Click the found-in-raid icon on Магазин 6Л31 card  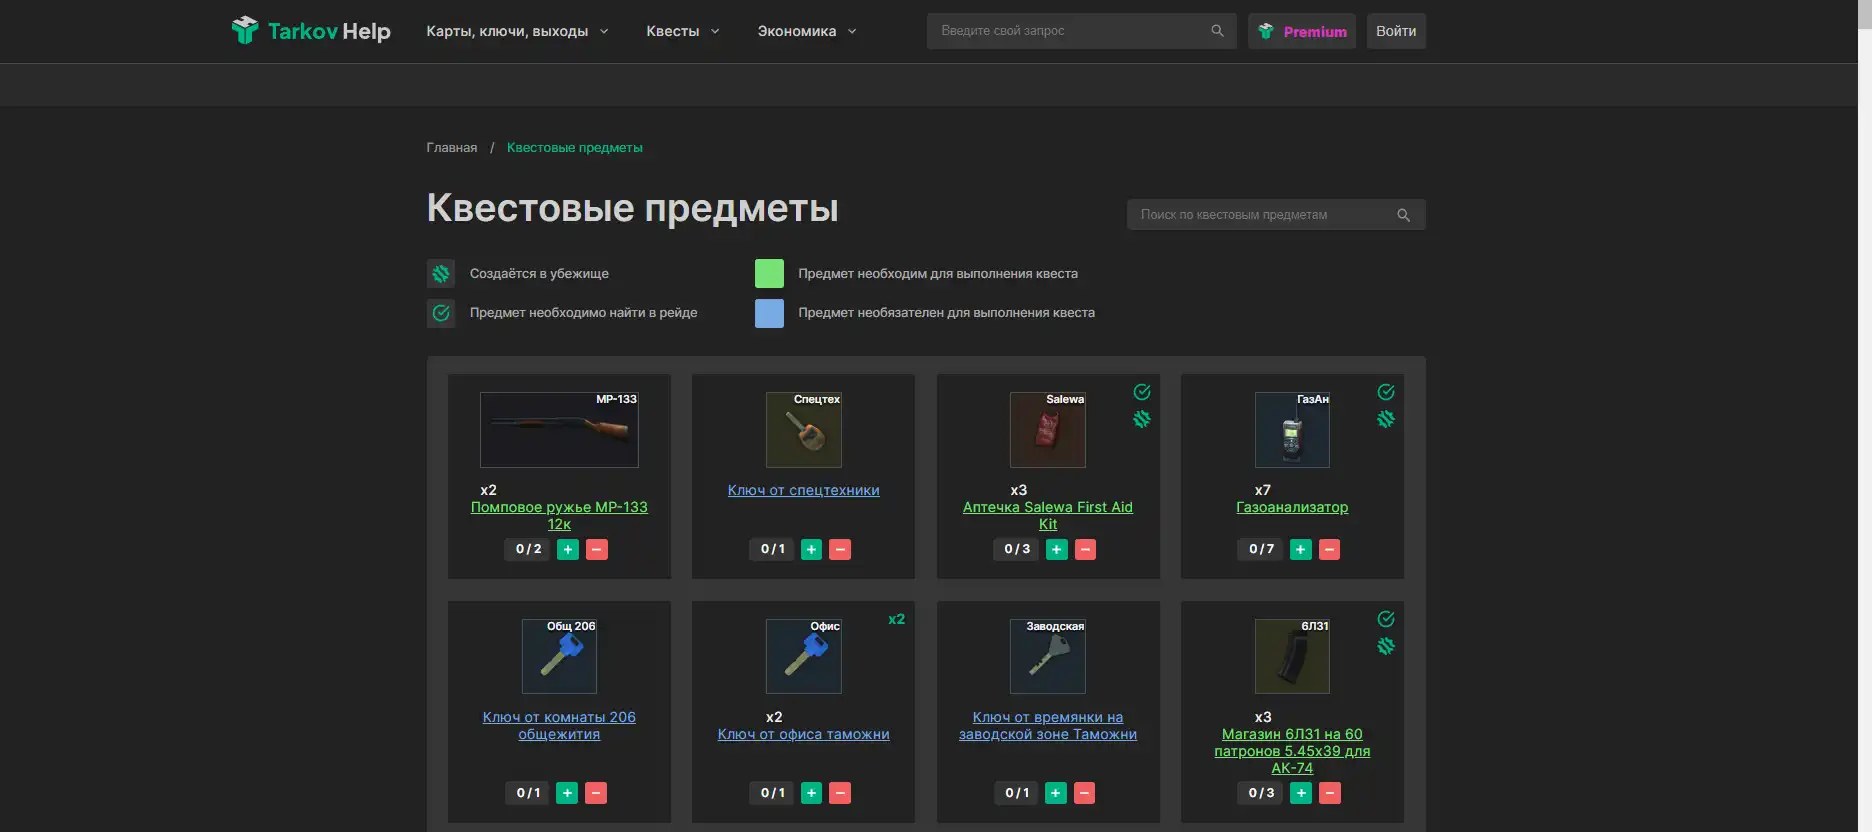click(x=1386, y=619)
